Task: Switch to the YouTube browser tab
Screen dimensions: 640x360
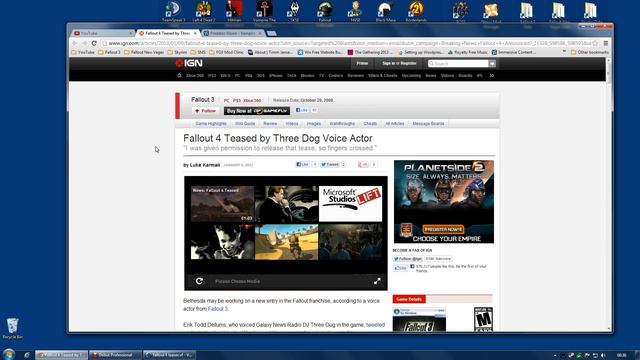Action: (x=102, y=33)
